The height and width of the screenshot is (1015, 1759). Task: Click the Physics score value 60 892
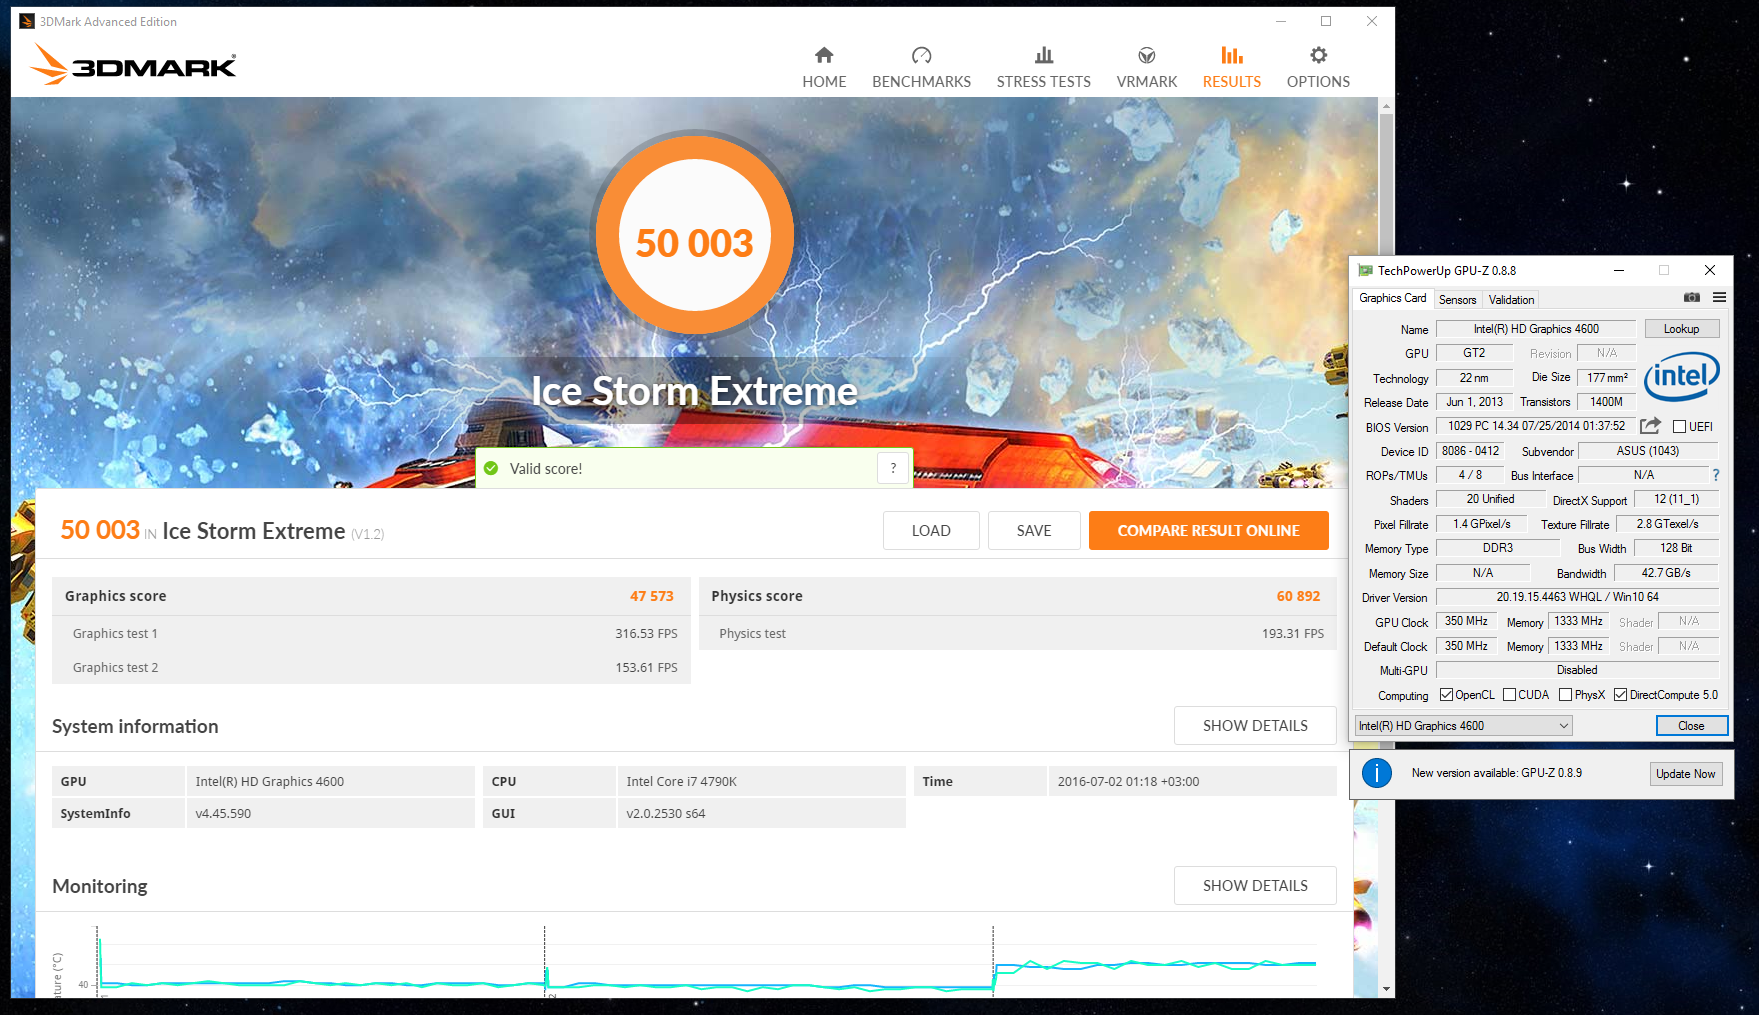click(x=1298, y=596)
